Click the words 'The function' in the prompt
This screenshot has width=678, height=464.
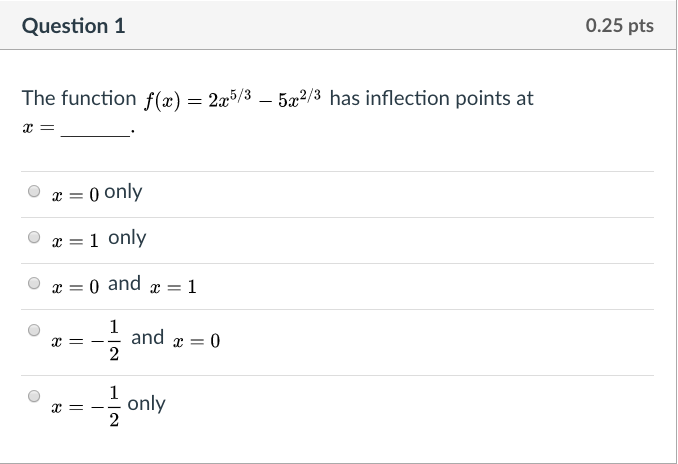click(79, 98)
